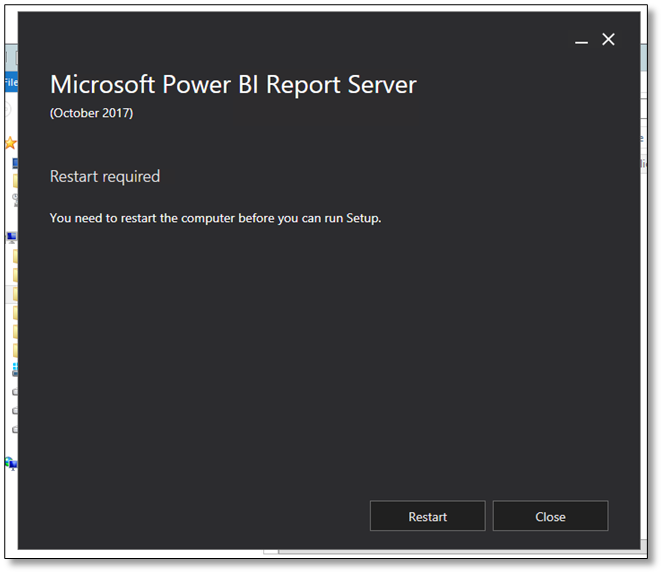Minimize the Power BI Report Server setup window
The height and width of the screenshot is (575, 664).
pyautogui.click(x=581, y=41)
